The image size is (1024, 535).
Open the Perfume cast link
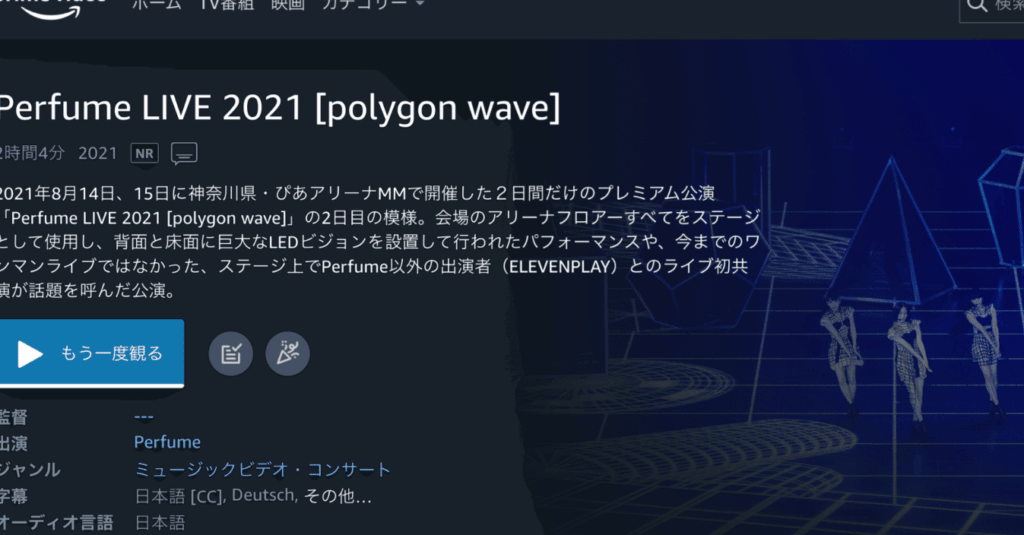click(167, 442)
